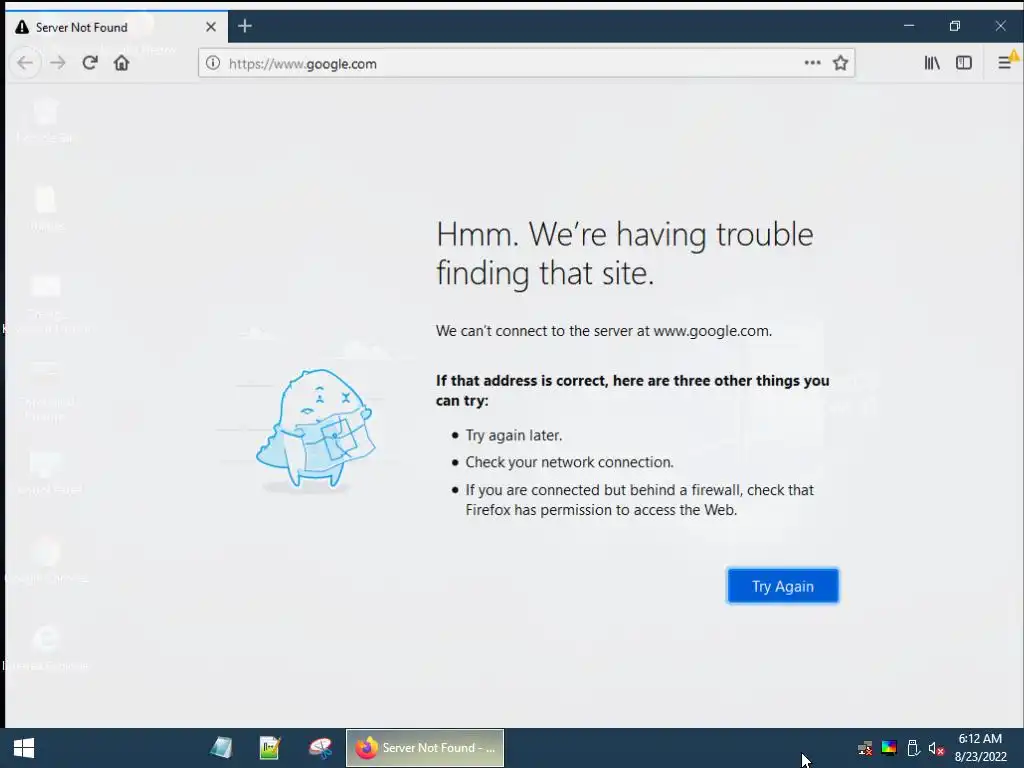Open the page actions three-dot menu
Viewport: 1024px width, 768px height.
pos(812,63)
